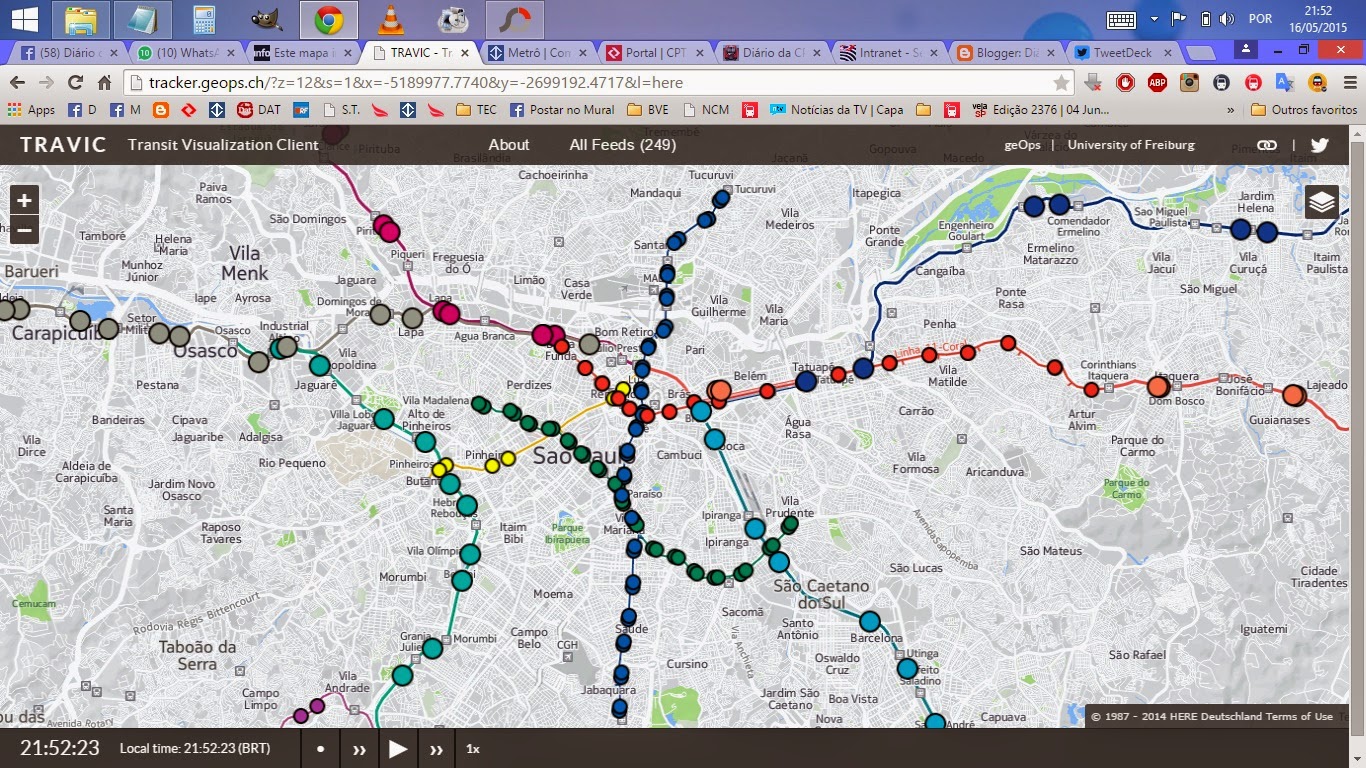Click the fast-forward icon in the playback bar
1366x768 pixels.
point(436,748)
